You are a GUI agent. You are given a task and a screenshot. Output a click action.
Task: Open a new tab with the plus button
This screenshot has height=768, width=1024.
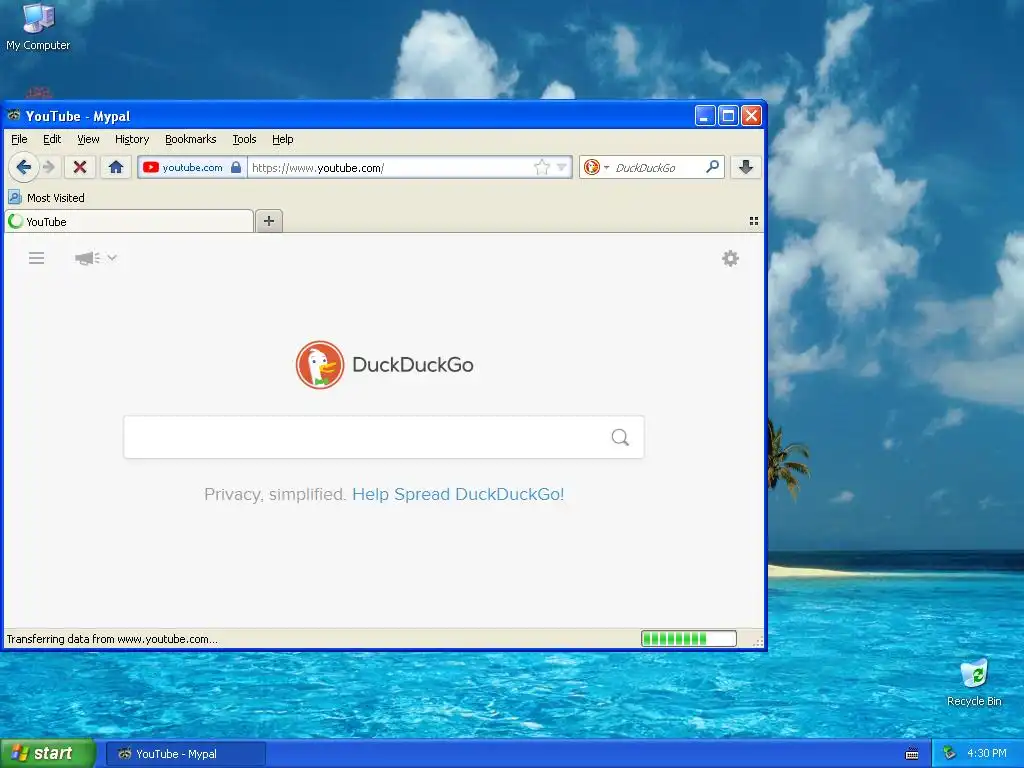pos(268,221)
